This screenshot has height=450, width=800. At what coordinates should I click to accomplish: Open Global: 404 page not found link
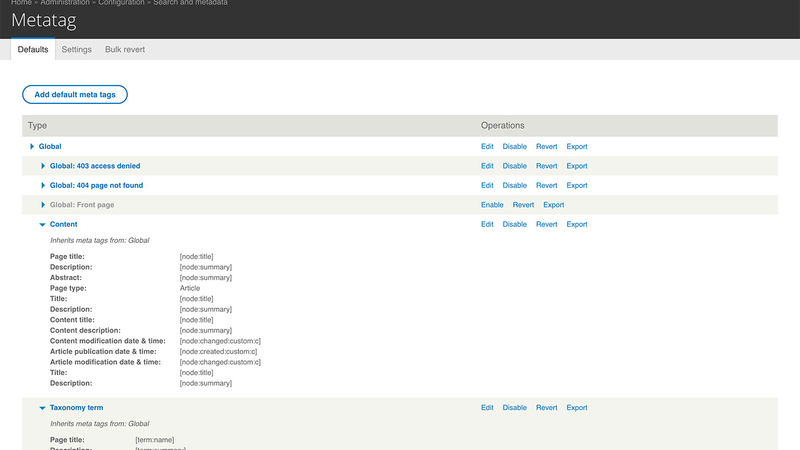pyautogui.click(x=96, y=185)
